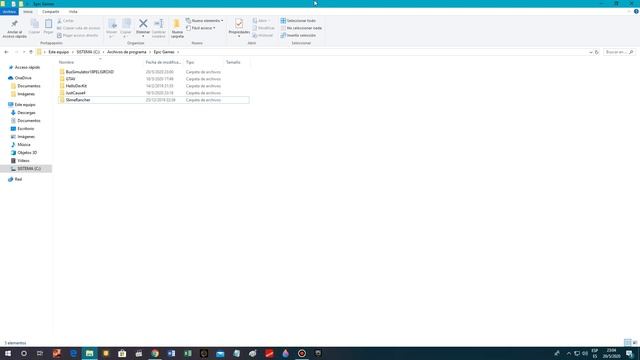The width and height of the screenshot is (640, 360).
Task: Open the Documentos folder under OneDrive
Action: tap(29, 86)
